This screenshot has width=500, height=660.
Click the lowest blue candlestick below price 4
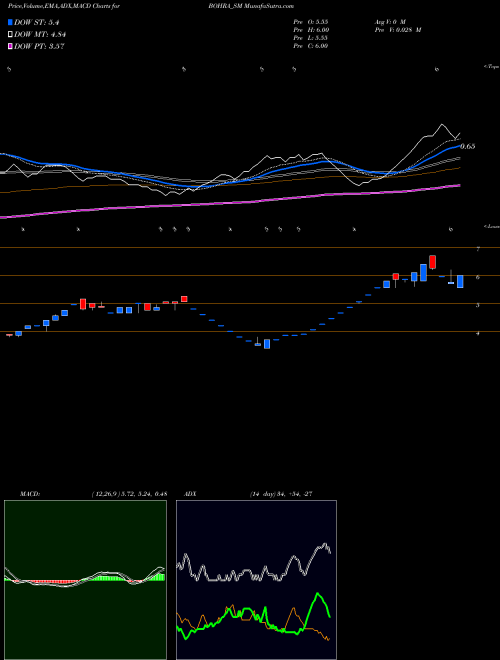pos(267,344)
